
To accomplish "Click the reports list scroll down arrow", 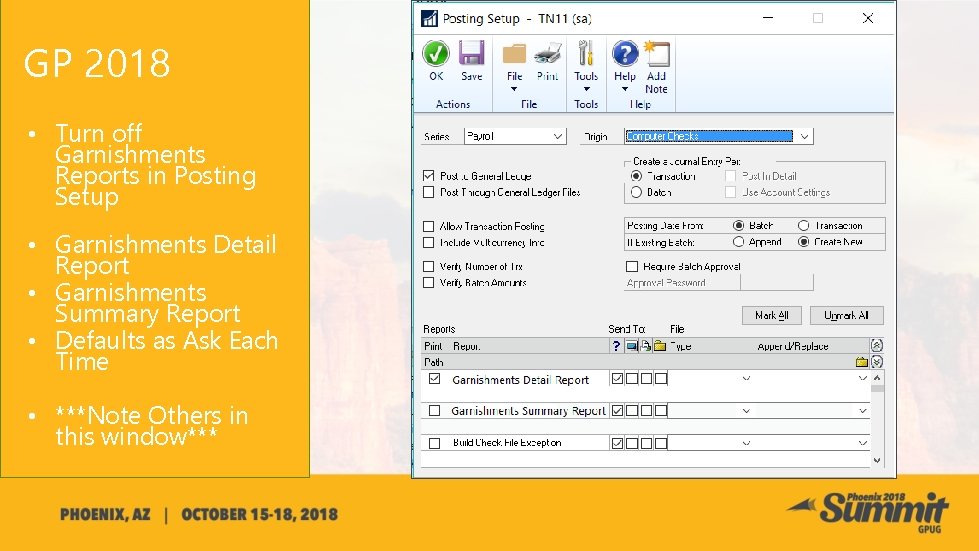I will pyautogui.click(x=877, y=461).
